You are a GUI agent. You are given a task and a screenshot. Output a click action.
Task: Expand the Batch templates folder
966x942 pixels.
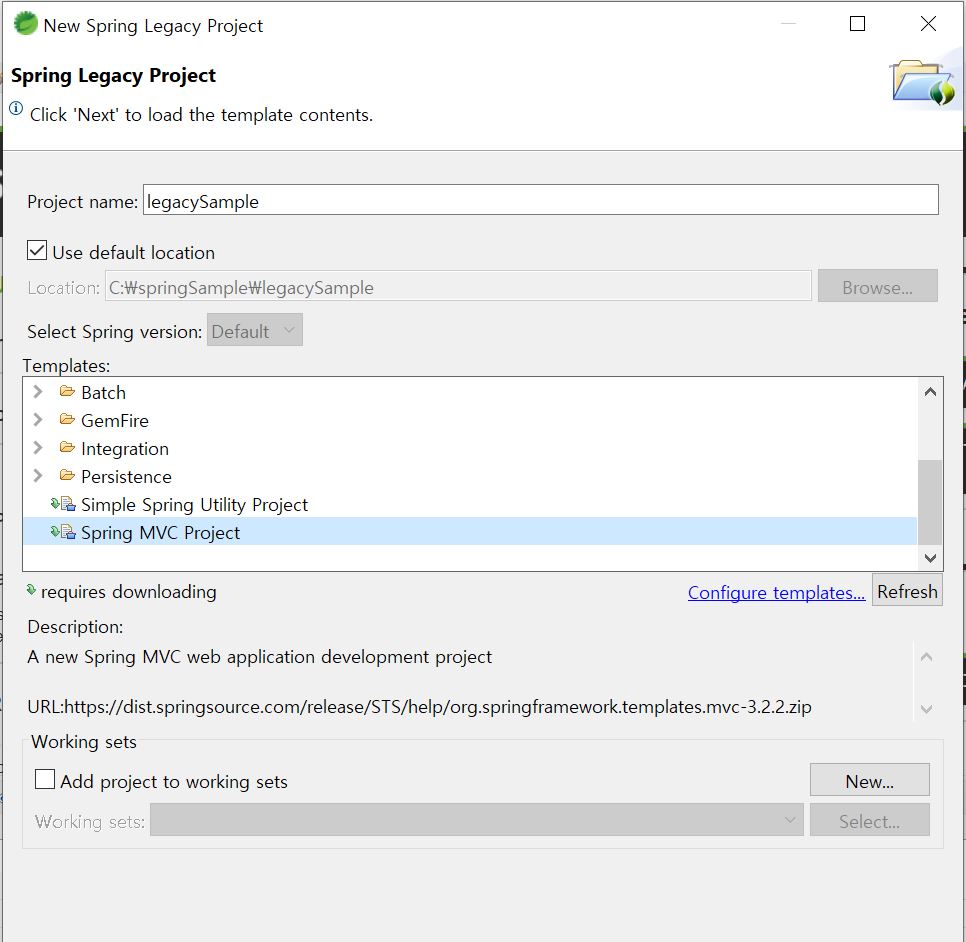coord(38,392)
